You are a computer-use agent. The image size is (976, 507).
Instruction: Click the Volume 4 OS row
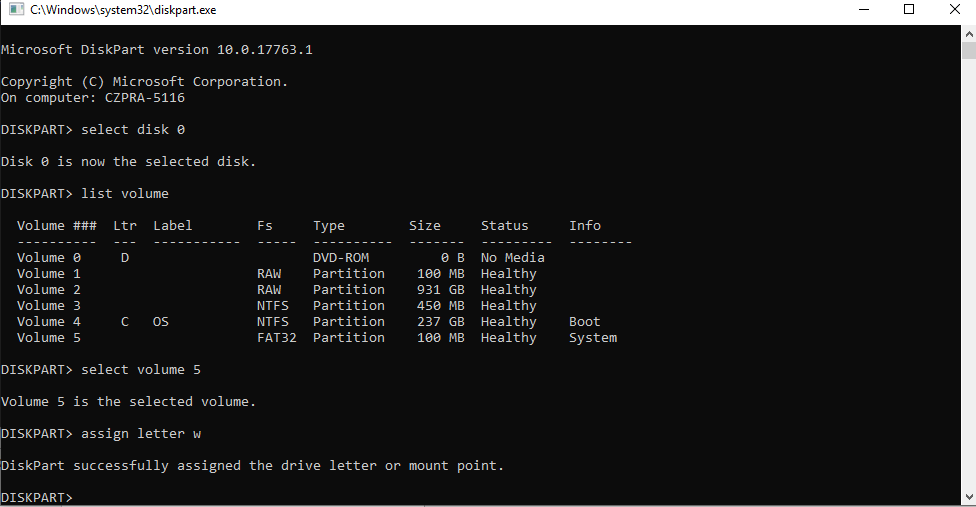click(x=309, y=322)
